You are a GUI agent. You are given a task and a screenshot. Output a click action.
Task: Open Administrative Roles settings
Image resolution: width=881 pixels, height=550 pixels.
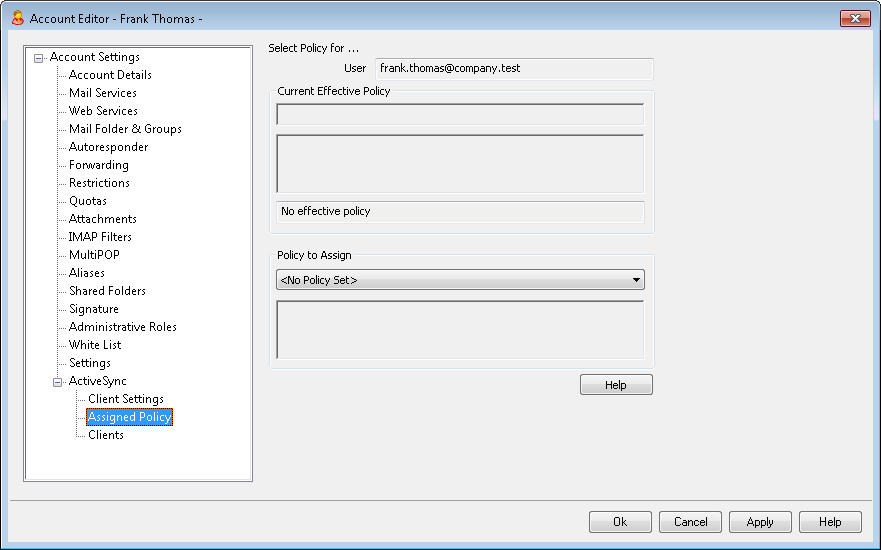click(122, 326)
